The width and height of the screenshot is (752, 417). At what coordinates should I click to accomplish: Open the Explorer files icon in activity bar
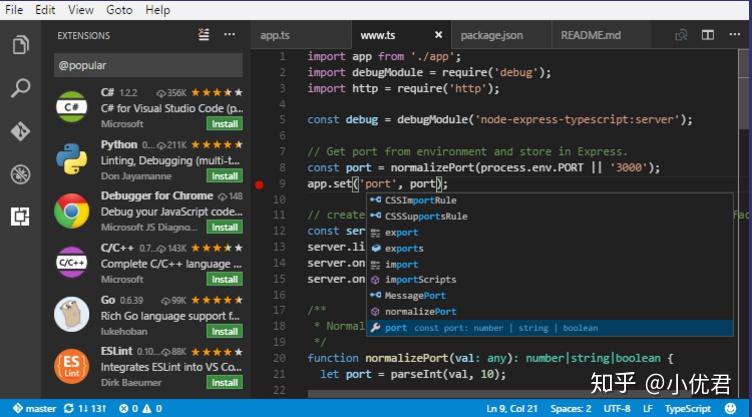click(20, 45)
